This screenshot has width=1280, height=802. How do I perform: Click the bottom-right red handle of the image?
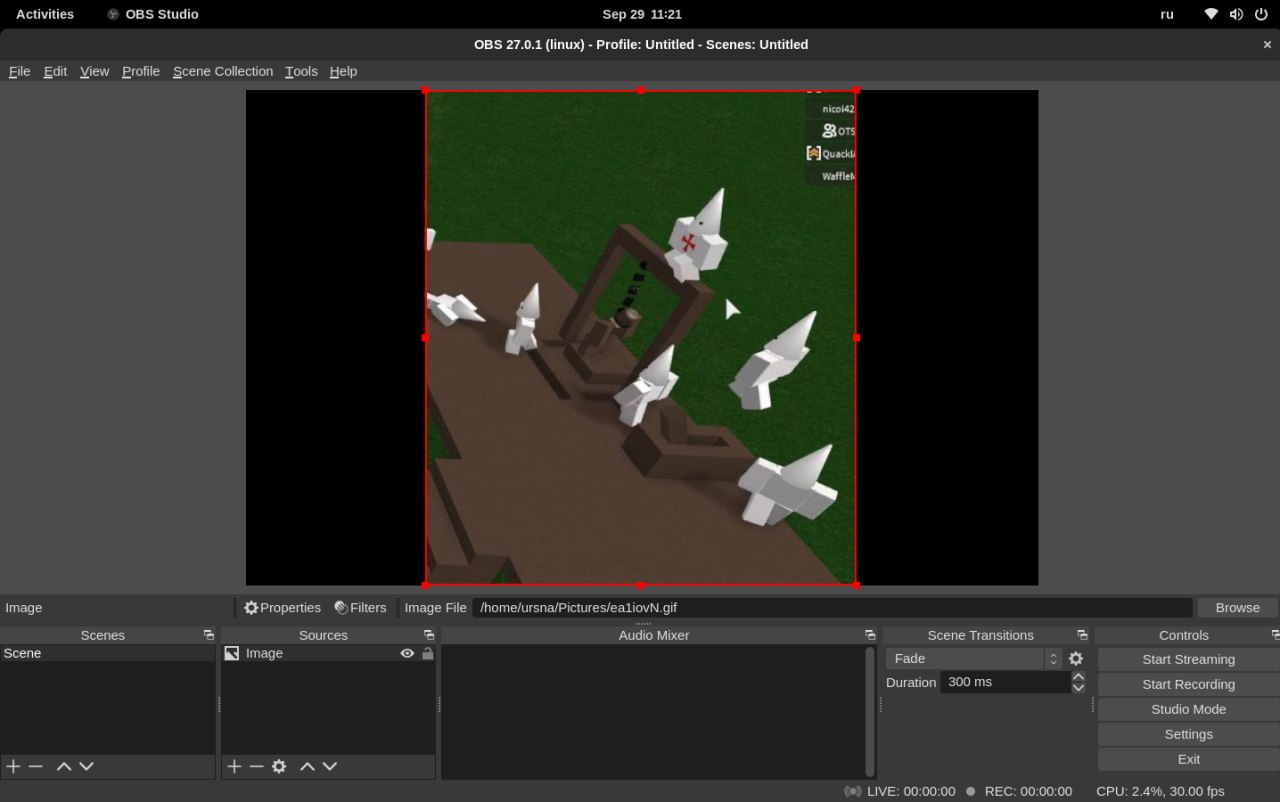pyautogui.click(x=856, y=585)
